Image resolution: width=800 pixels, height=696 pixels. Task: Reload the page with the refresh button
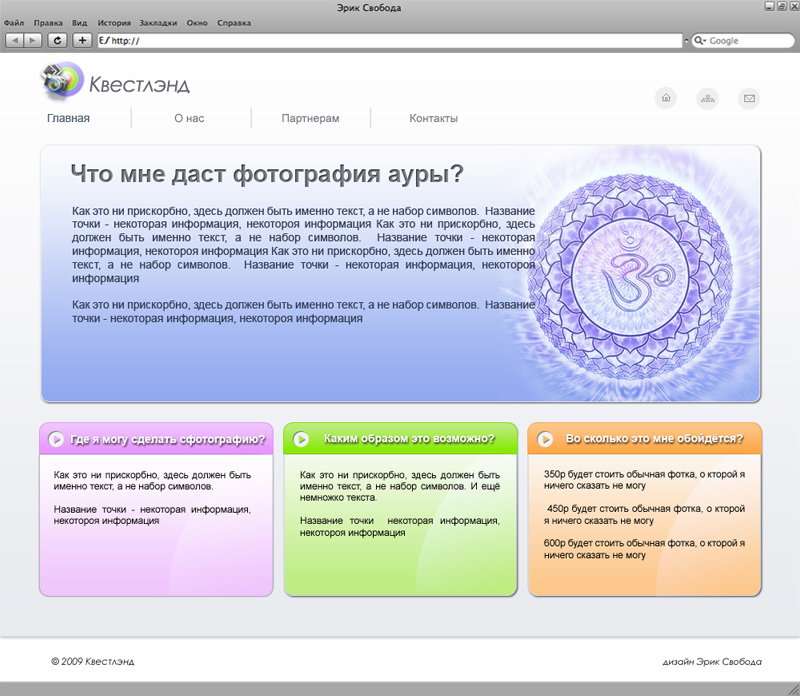[57, 40]
